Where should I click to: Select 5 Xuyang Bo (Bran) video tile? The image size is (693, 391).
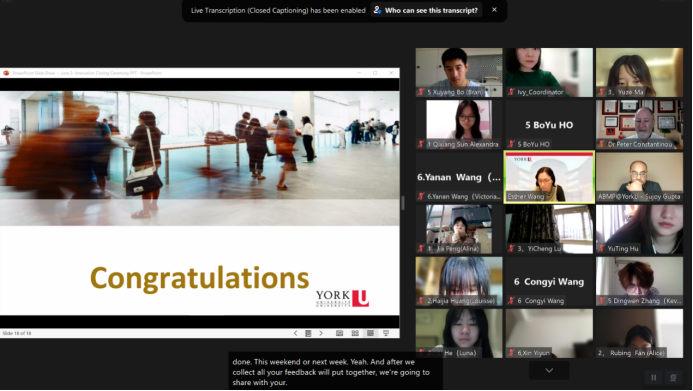pos(459,72)
